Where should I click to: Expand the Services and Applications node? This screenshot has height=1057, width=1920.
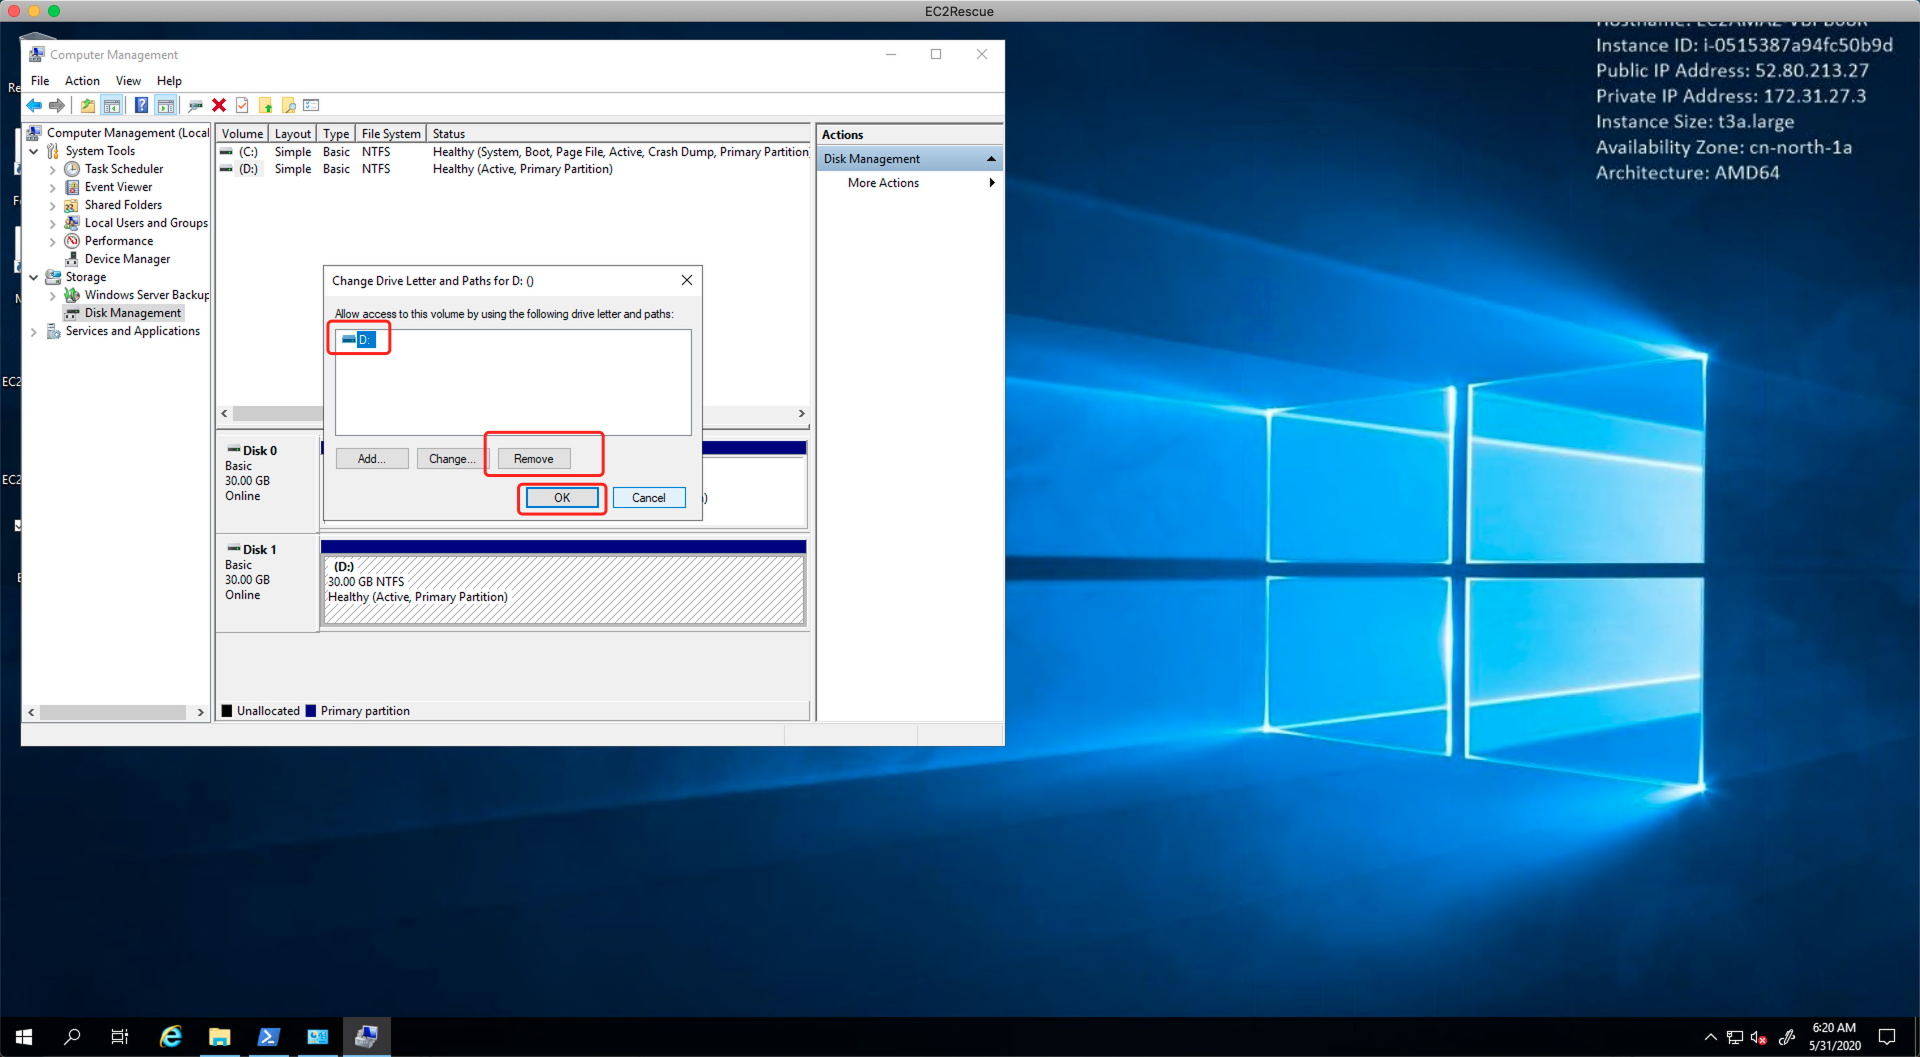point(34,331)
